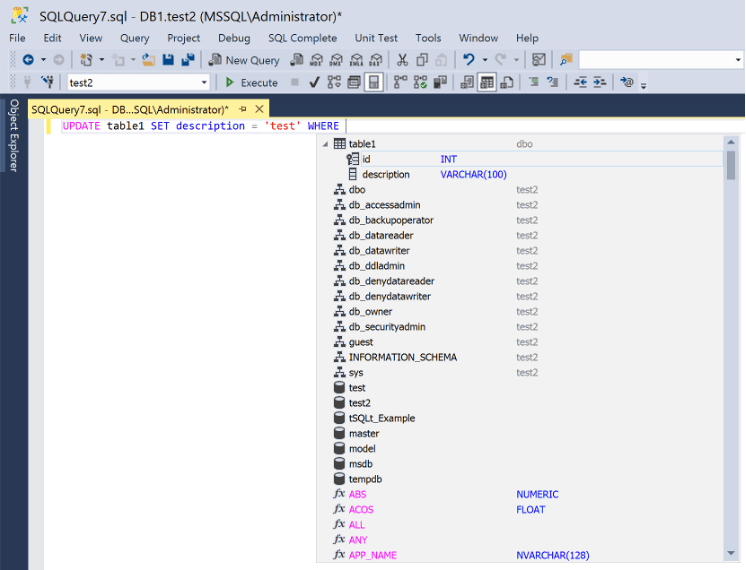Open the Query menu
This screenshot has width=746, height=570.
pyautogui.click(x=135, y=38)
